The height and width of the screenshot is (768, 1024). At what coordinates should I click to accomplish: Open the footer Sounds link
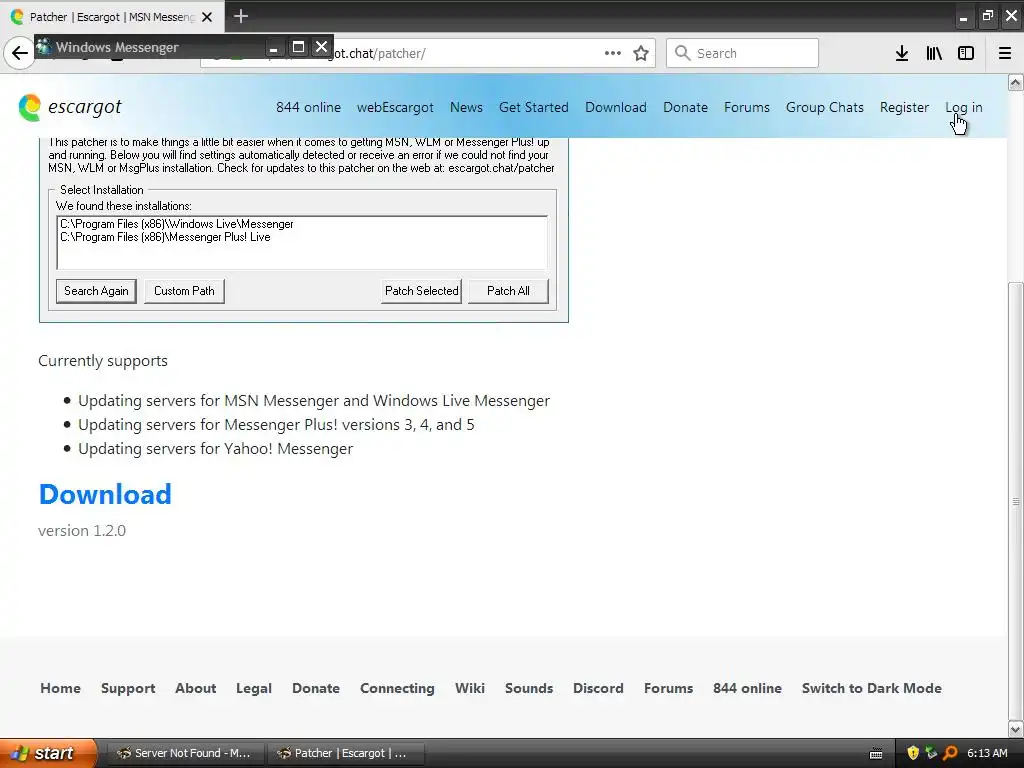click(529, 688)
